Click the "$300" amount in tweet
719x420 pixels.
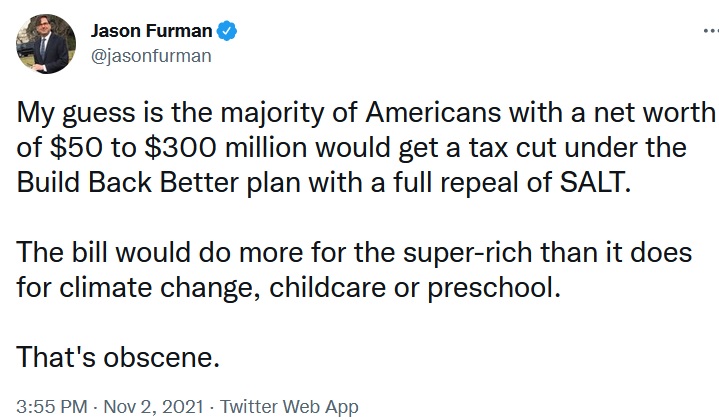(180, 148)
